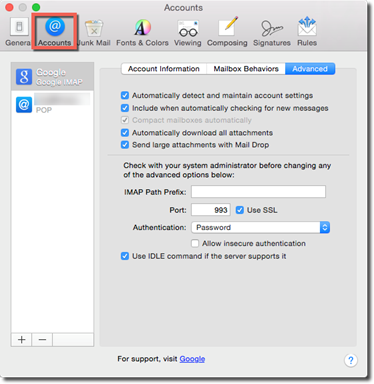Screen dimensions: 374x384
Task: Switch to Mailbox Behaviors tab
Action: [246, 69]
